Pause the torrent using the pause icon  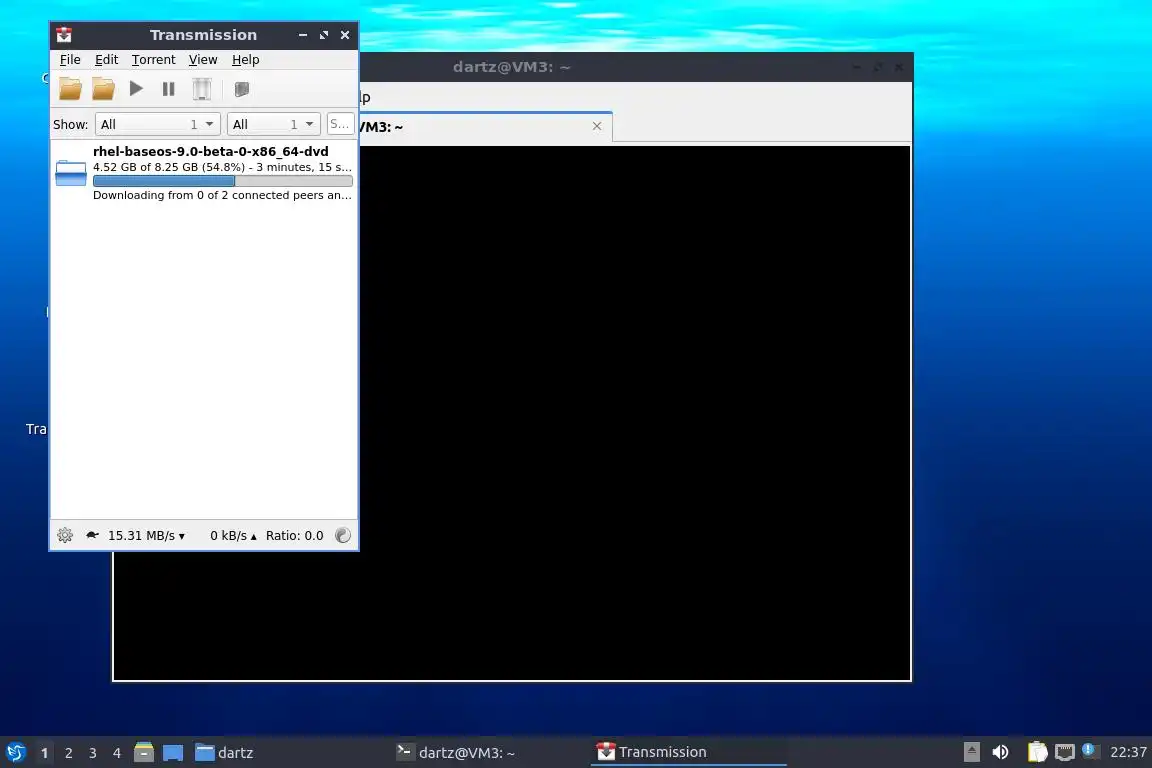pos(168,89)
